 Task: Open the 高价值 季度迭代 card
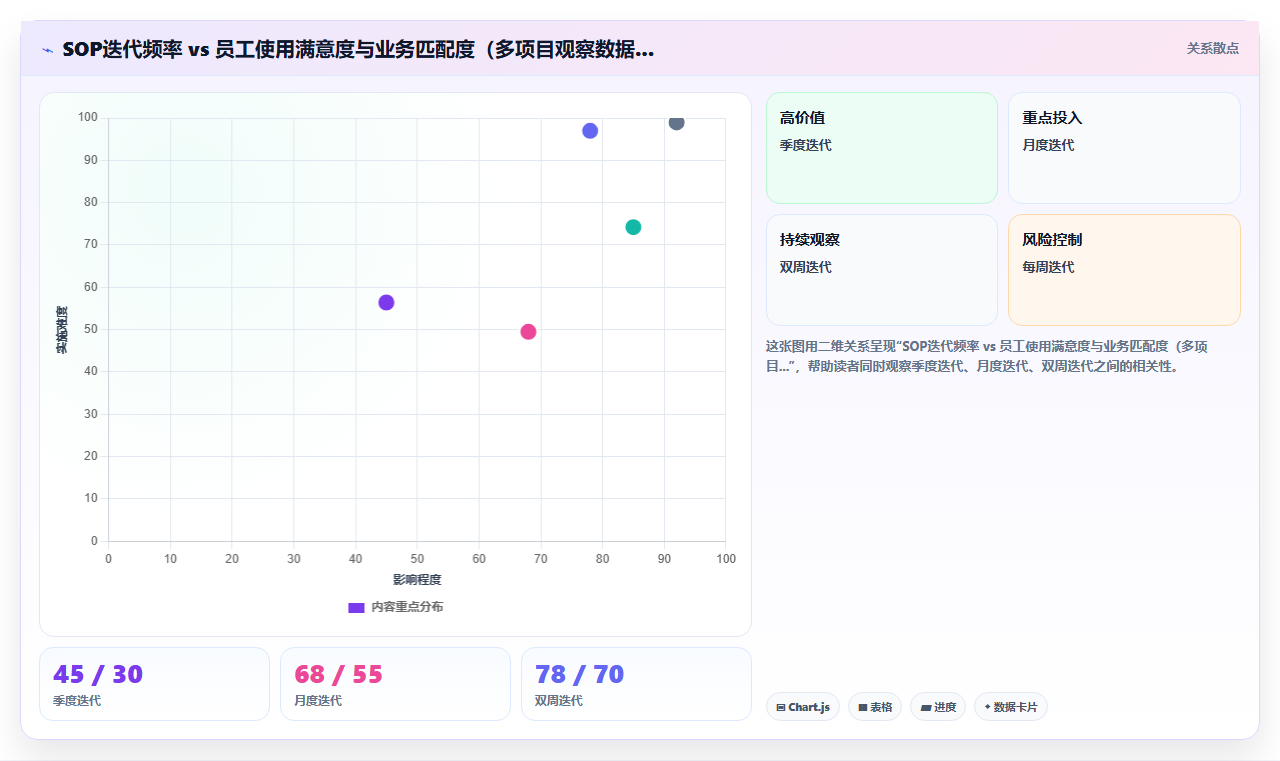pyautogui.click(x=882, y=148)
